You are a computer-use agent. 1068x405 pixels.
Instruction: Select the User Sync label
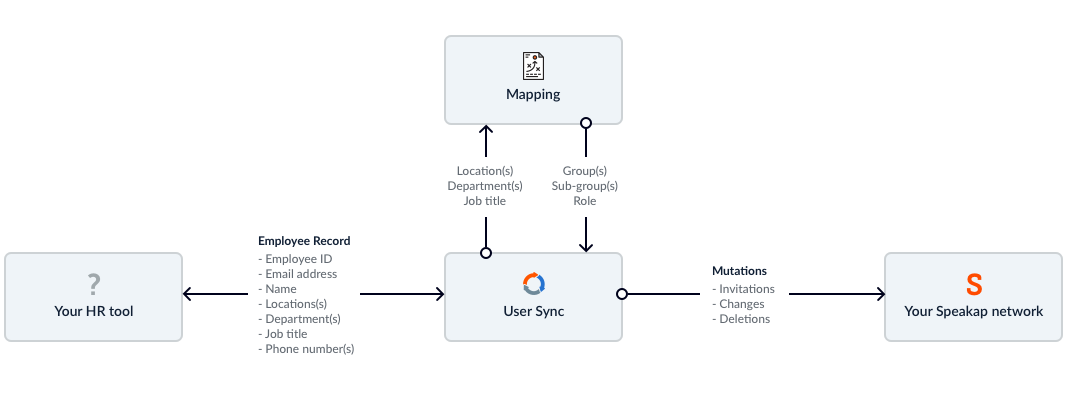534,312
